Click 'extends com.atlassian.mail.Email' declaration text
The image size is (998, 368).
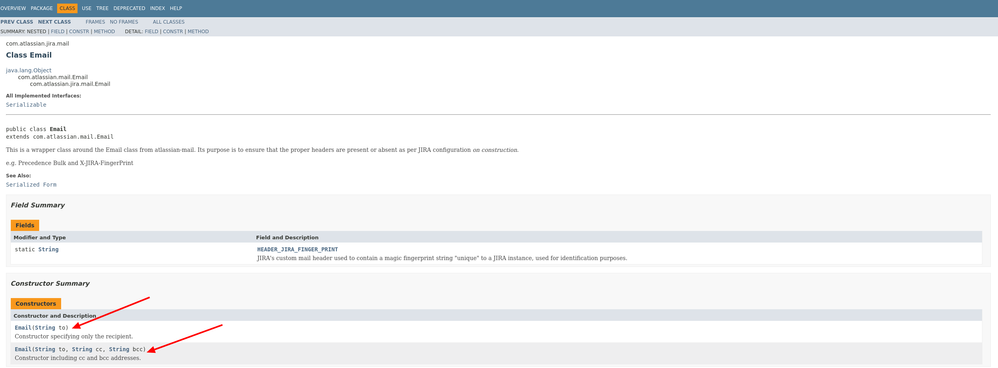tap(59, 137)
